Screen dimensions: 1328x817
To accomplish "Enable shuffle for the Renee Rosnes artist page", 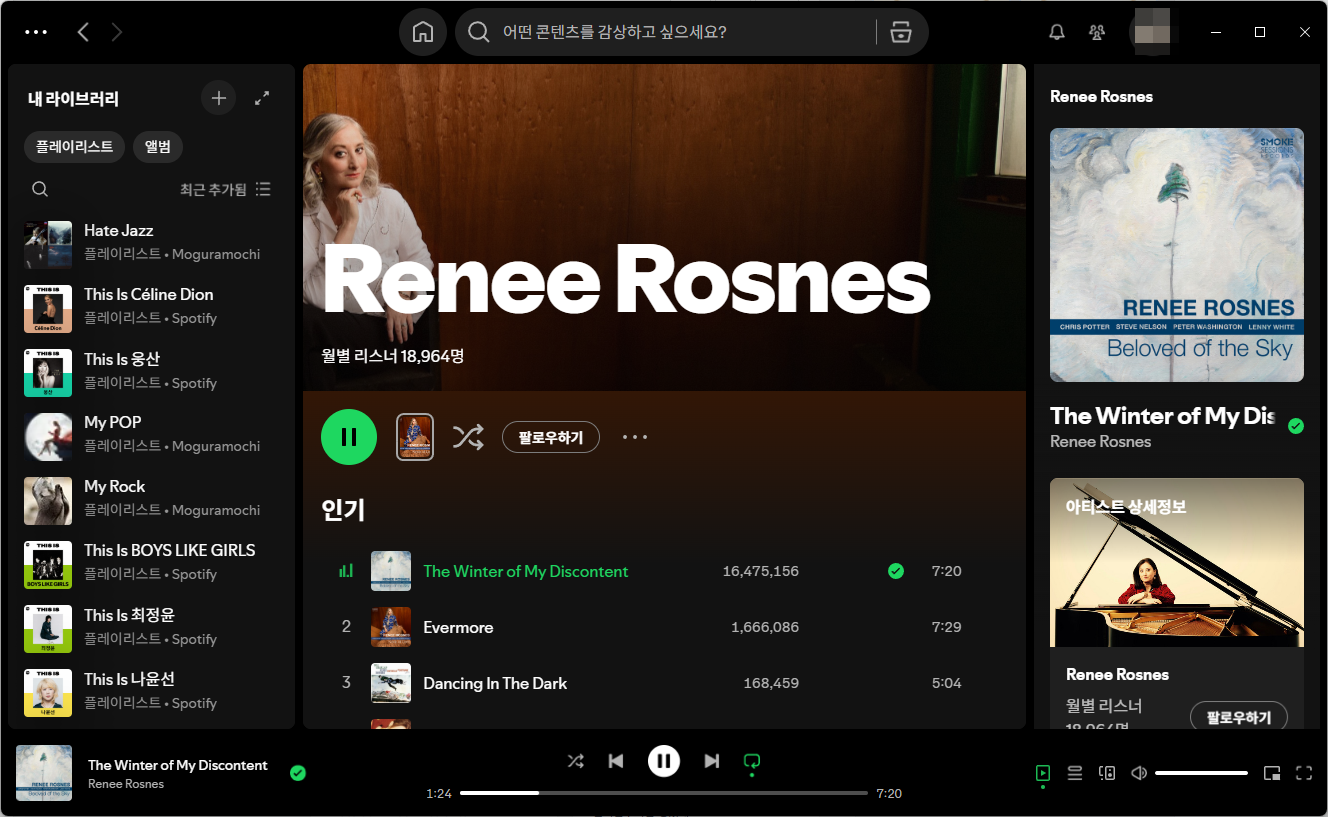I will pos(468,437).
